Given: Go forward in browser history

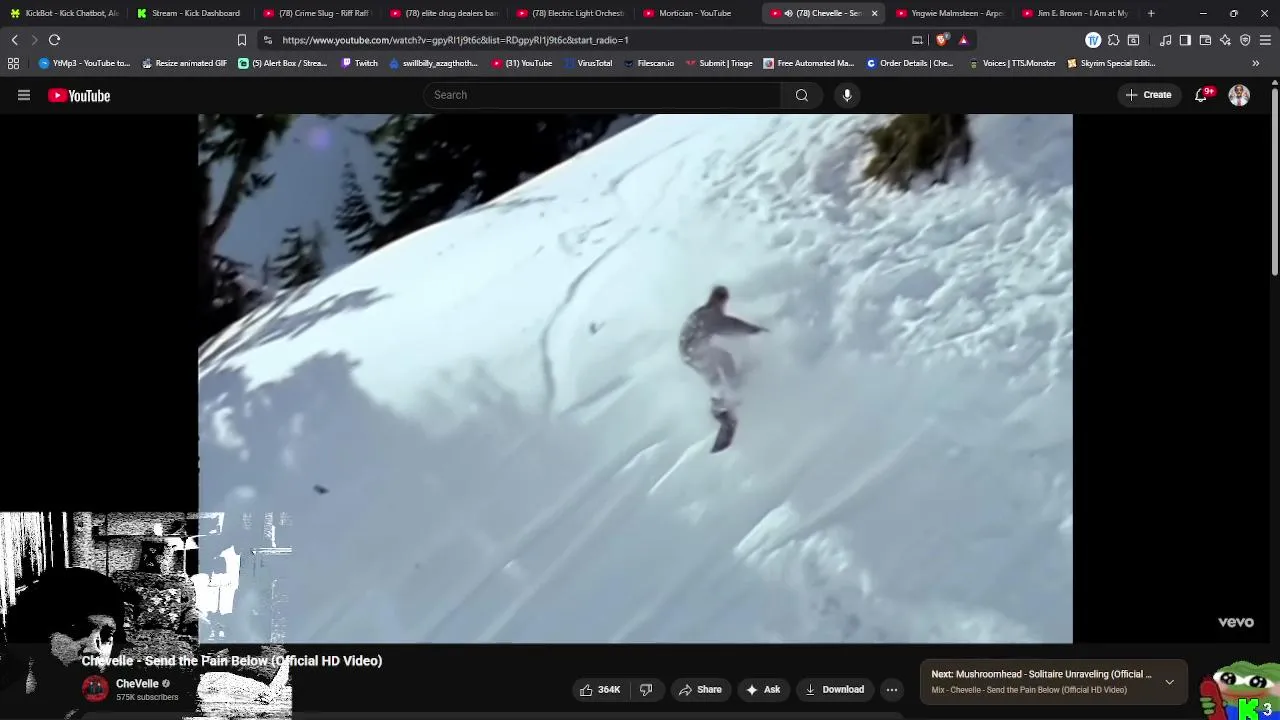Looking at the screenshot, I should (x=34, y=40).
